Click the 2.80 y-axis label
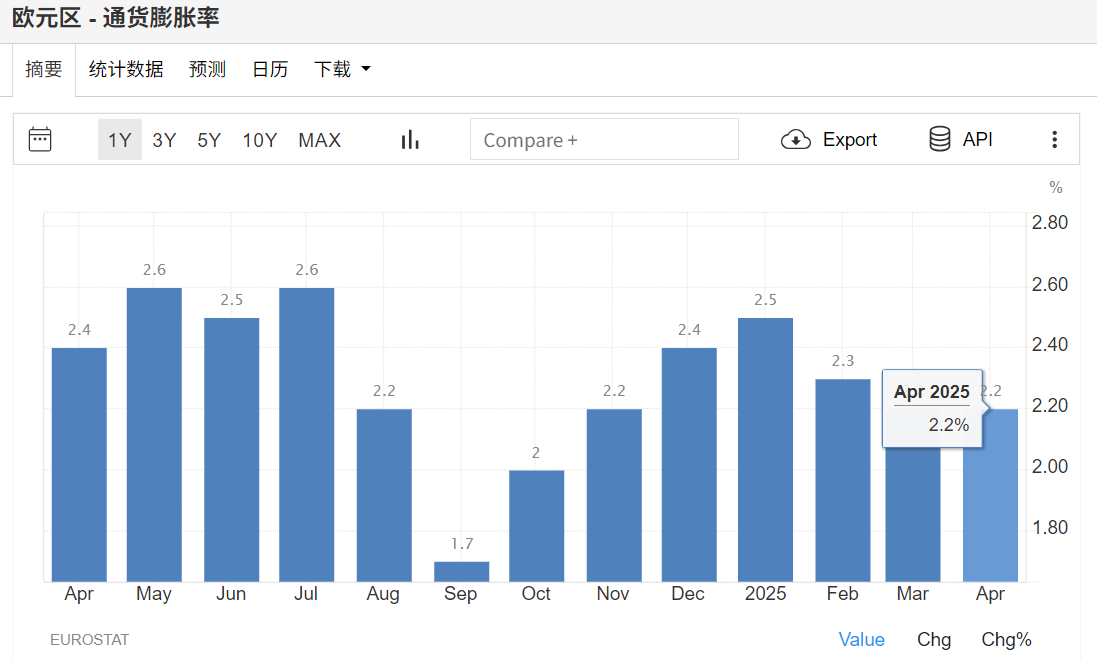 tap(1049, 222)
